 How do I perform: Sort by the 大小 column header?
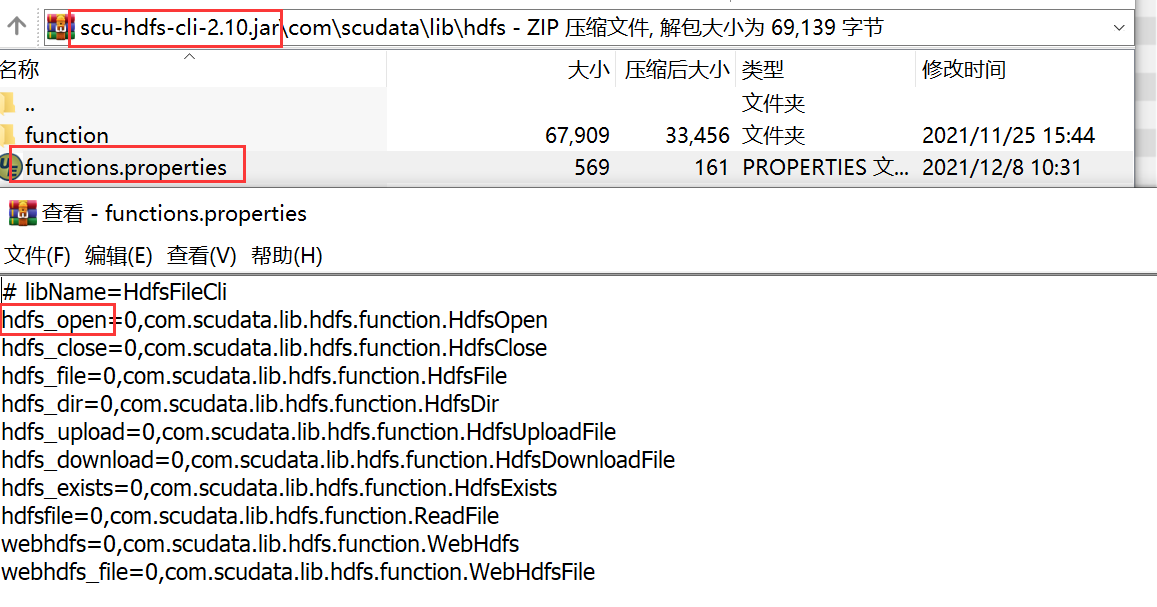(x=588, y=70)
